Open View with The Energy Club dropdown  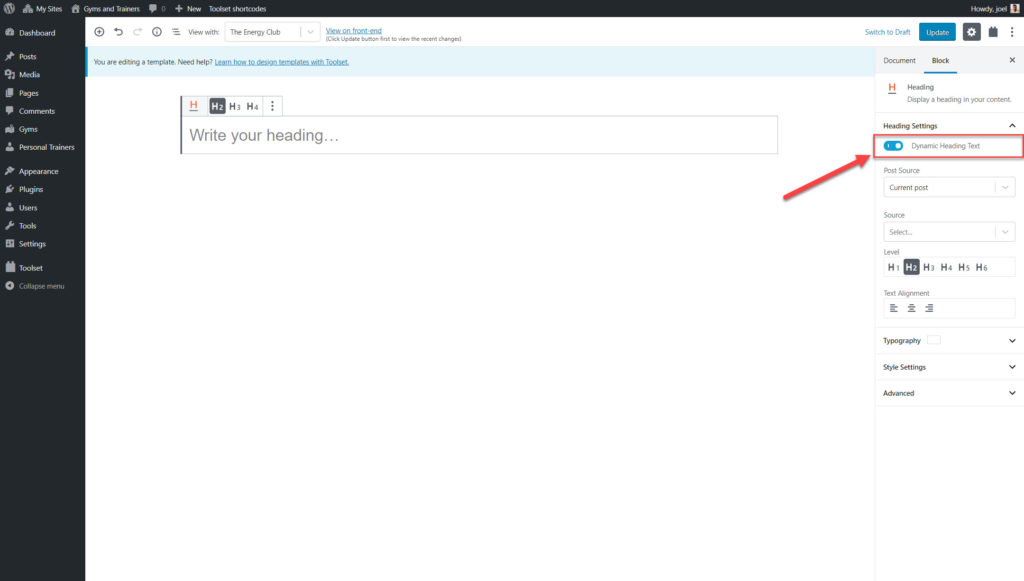pos(272,32)
